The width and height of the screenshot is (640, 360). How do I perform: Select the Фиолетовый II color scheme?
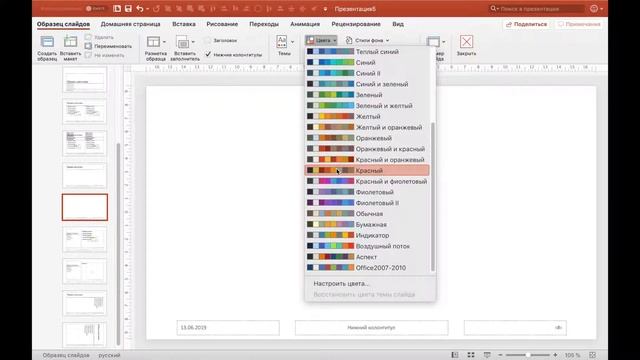[367, 203]
